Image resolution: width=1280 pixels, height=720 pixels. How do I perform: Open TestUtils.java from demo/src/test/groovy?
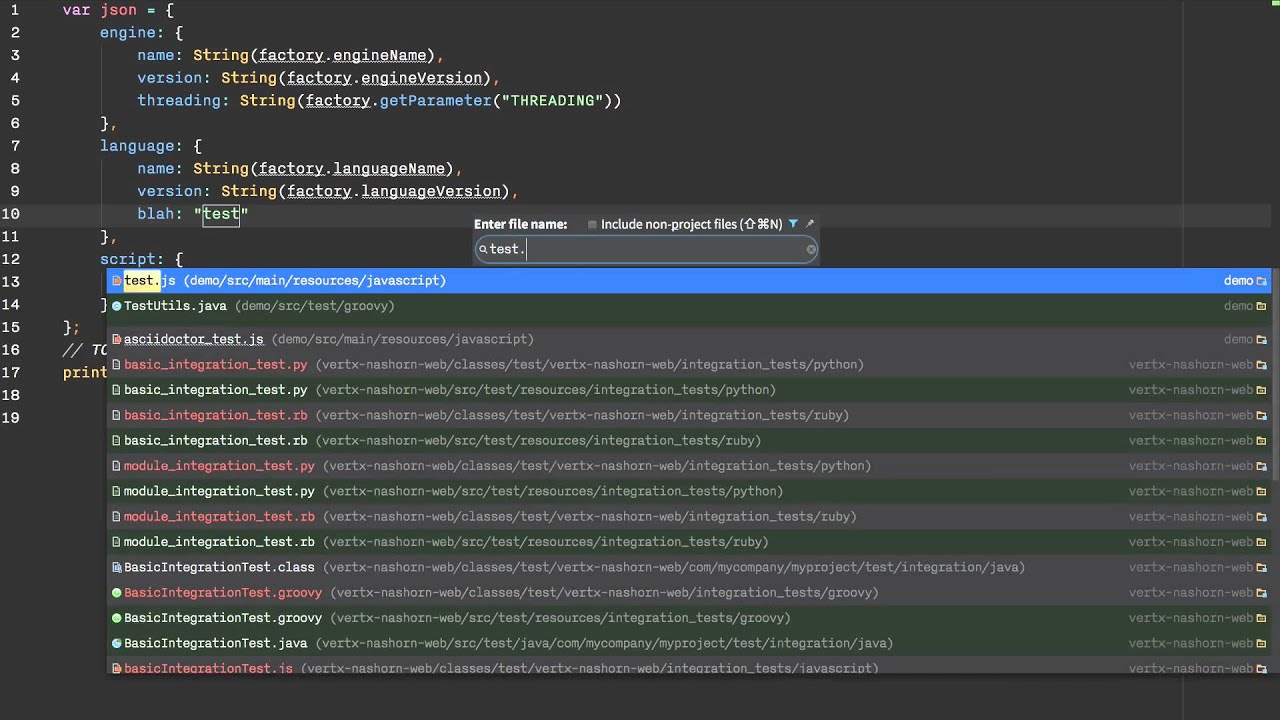click(689, 306)
